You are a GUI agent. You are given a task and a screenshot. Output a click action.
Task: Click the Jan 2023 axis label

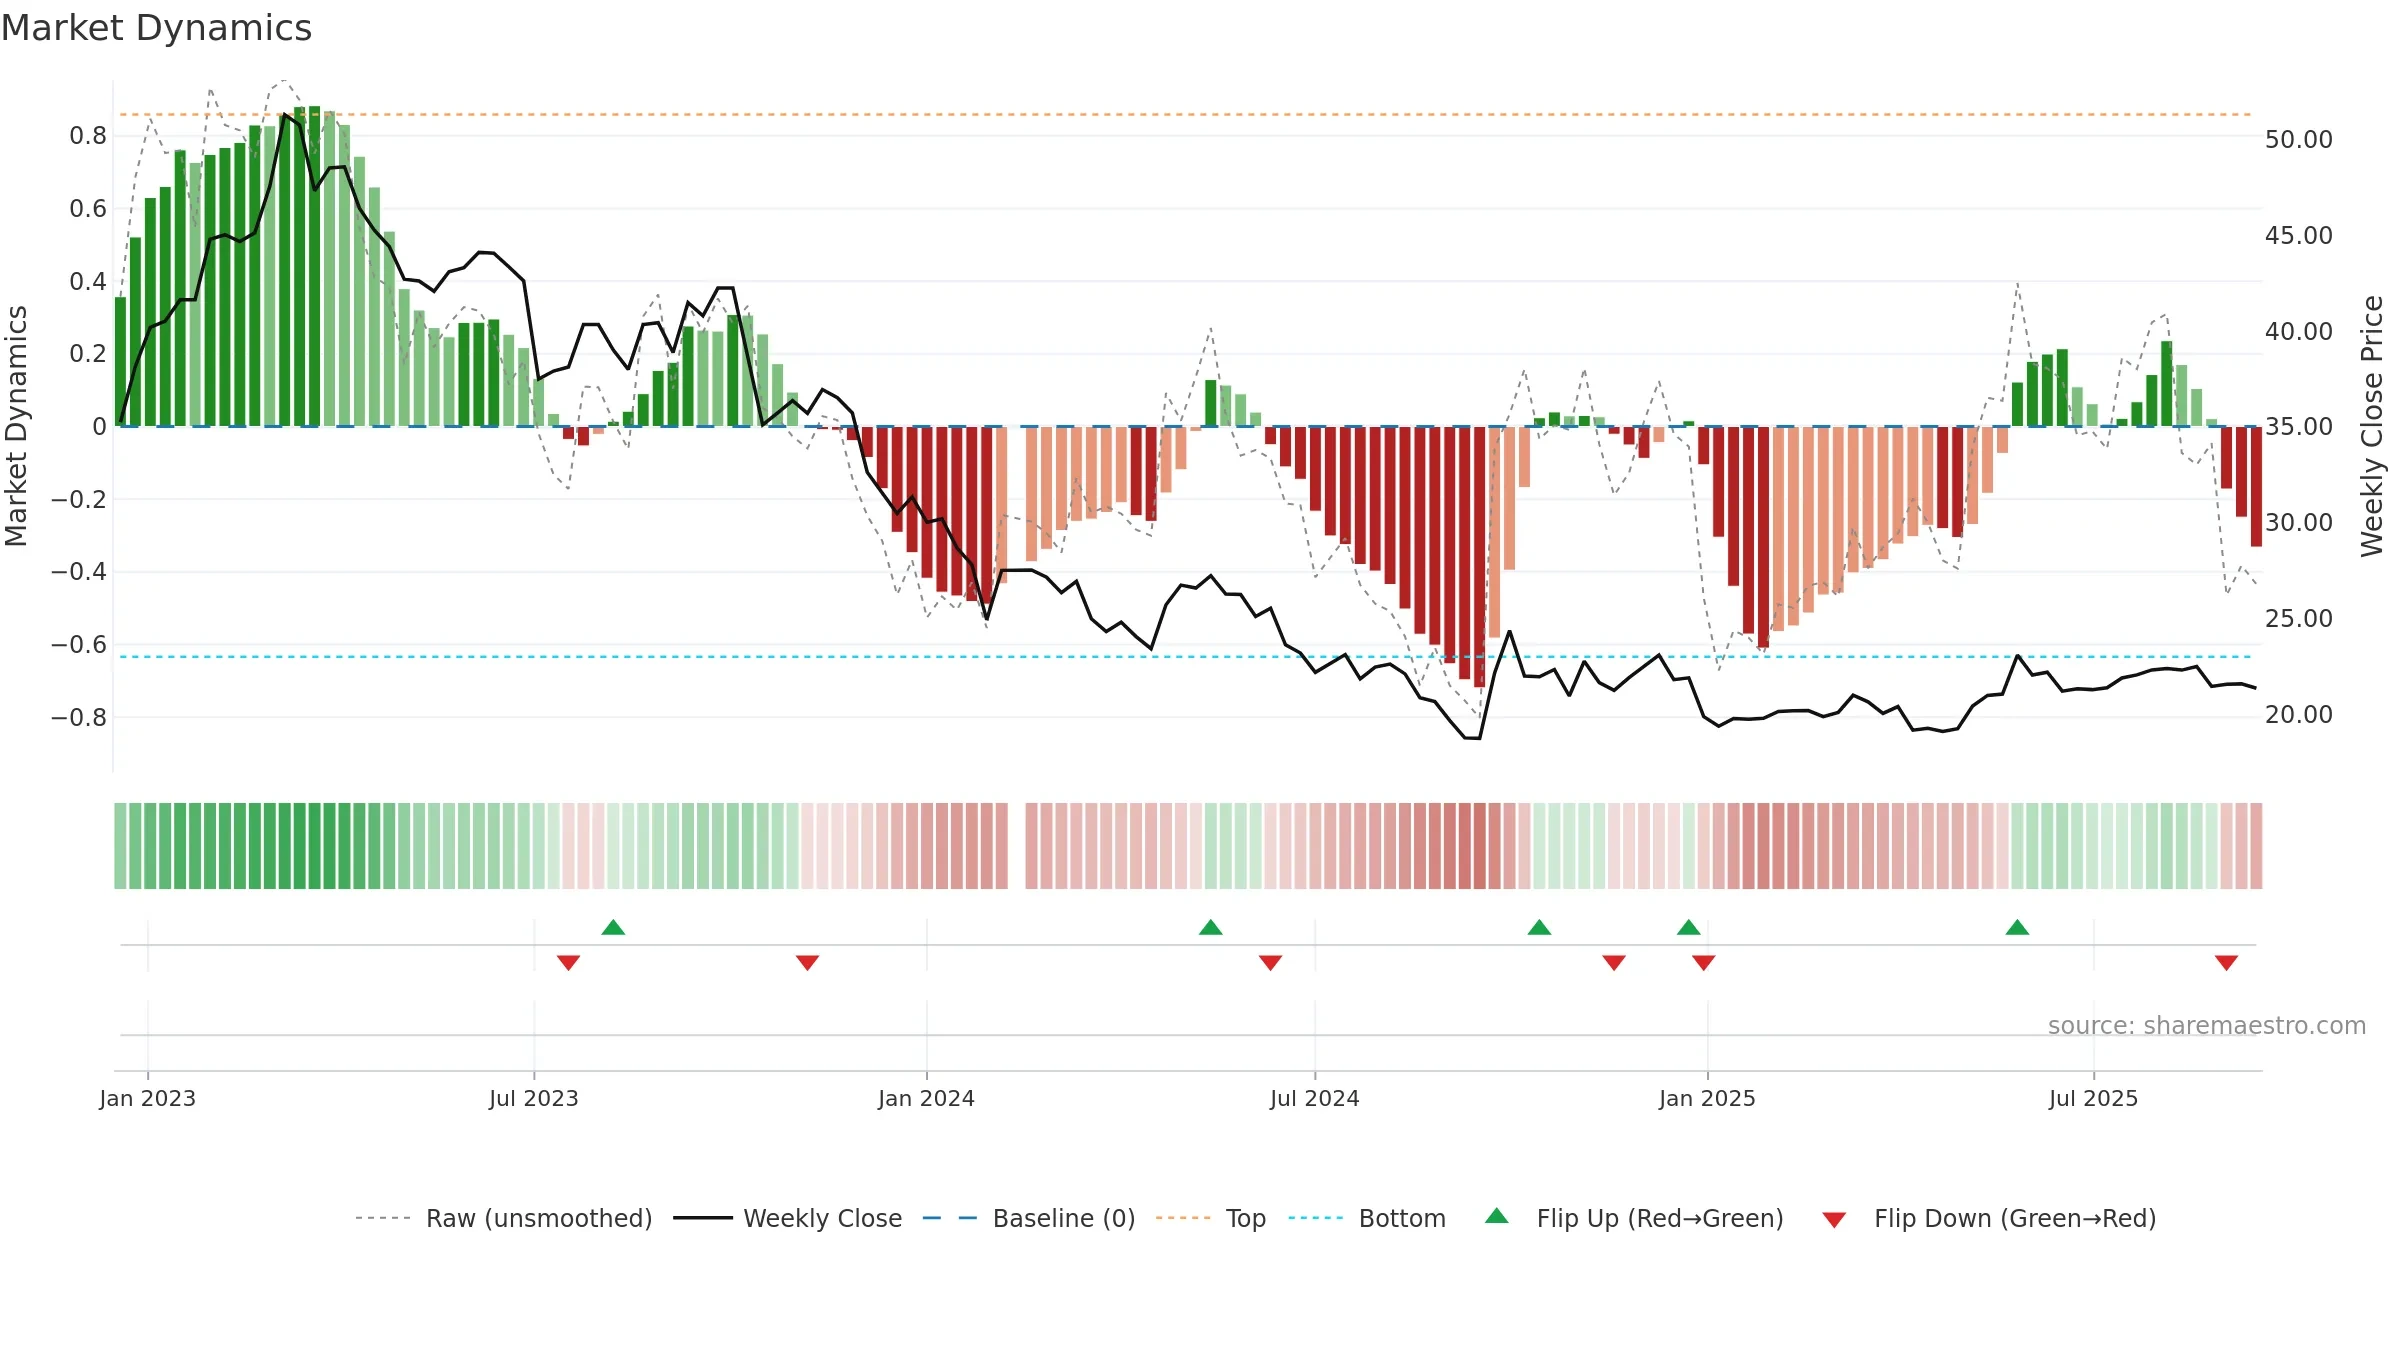(x=148, y=1099)
